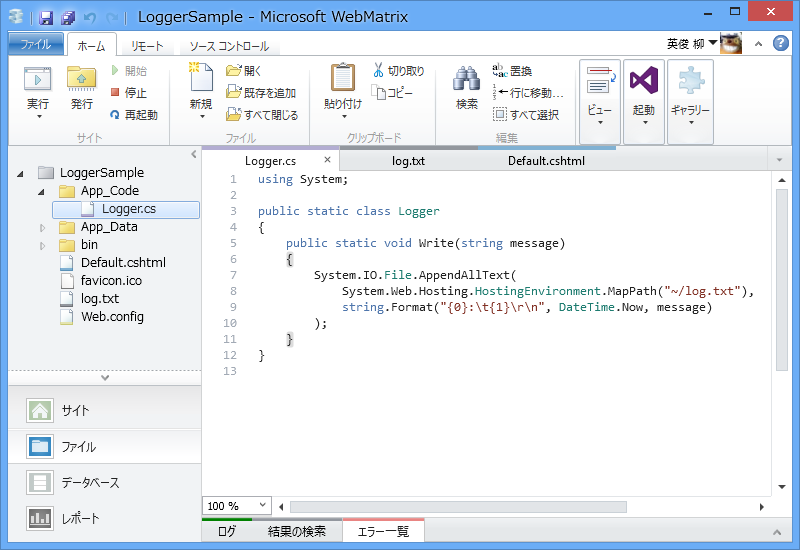Open the ファイル (Files) workspace
This screenshot has width=800, height=550.
(105, 447)
